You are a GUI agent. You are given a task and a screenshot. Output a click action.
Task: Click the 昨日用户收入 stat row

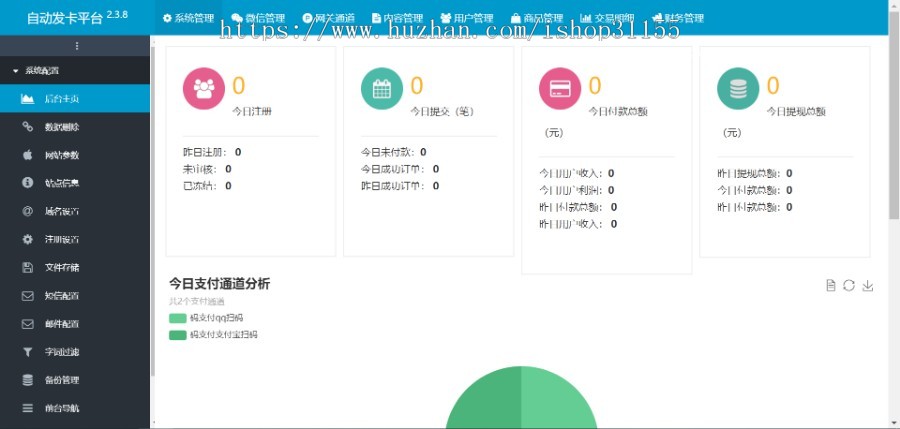pos(578,224)
